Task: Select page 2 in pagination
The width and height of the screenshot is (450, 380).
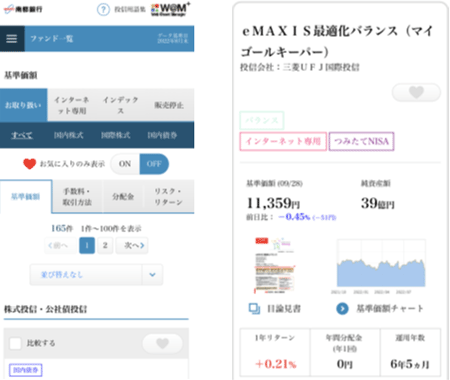Action: click(x=105, y=245)
